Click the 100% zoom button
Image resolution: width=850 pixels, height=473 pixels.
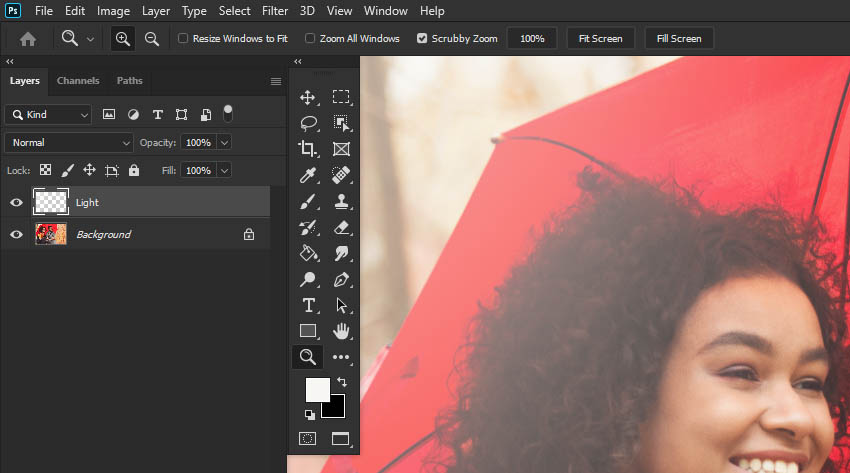(x=532, y=38)
